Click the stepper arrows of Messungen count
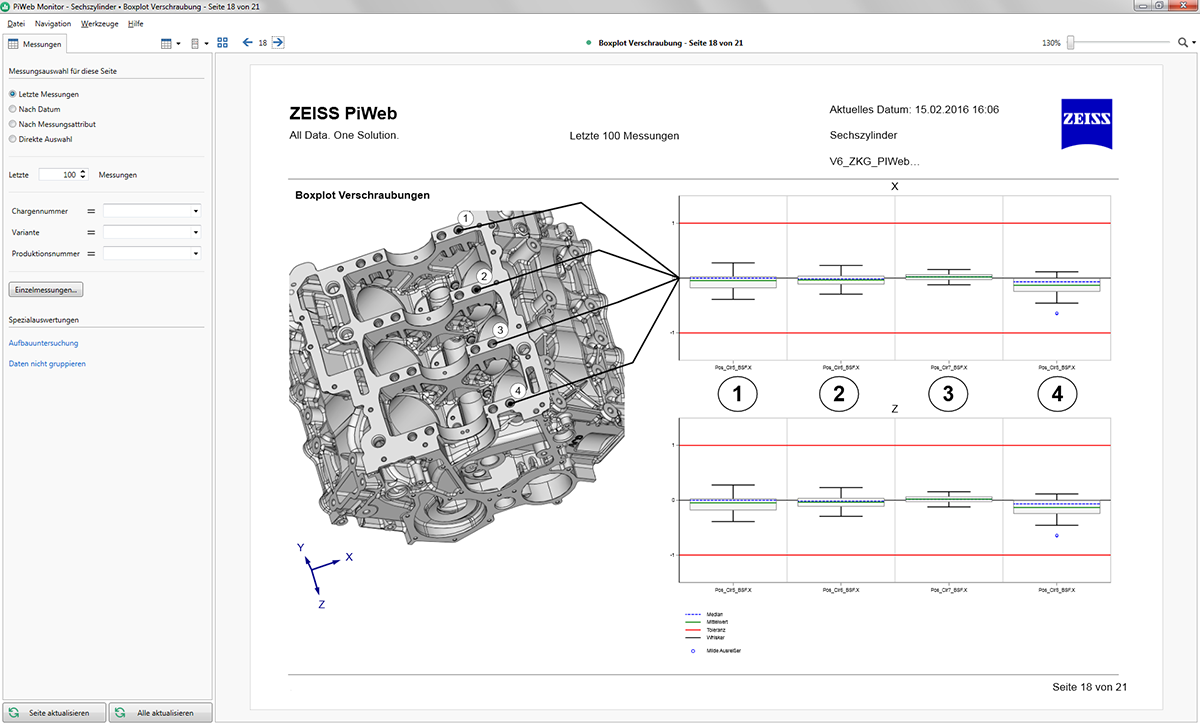The width and height of the screenshot is (1200, 725). [x=83, y=174]
